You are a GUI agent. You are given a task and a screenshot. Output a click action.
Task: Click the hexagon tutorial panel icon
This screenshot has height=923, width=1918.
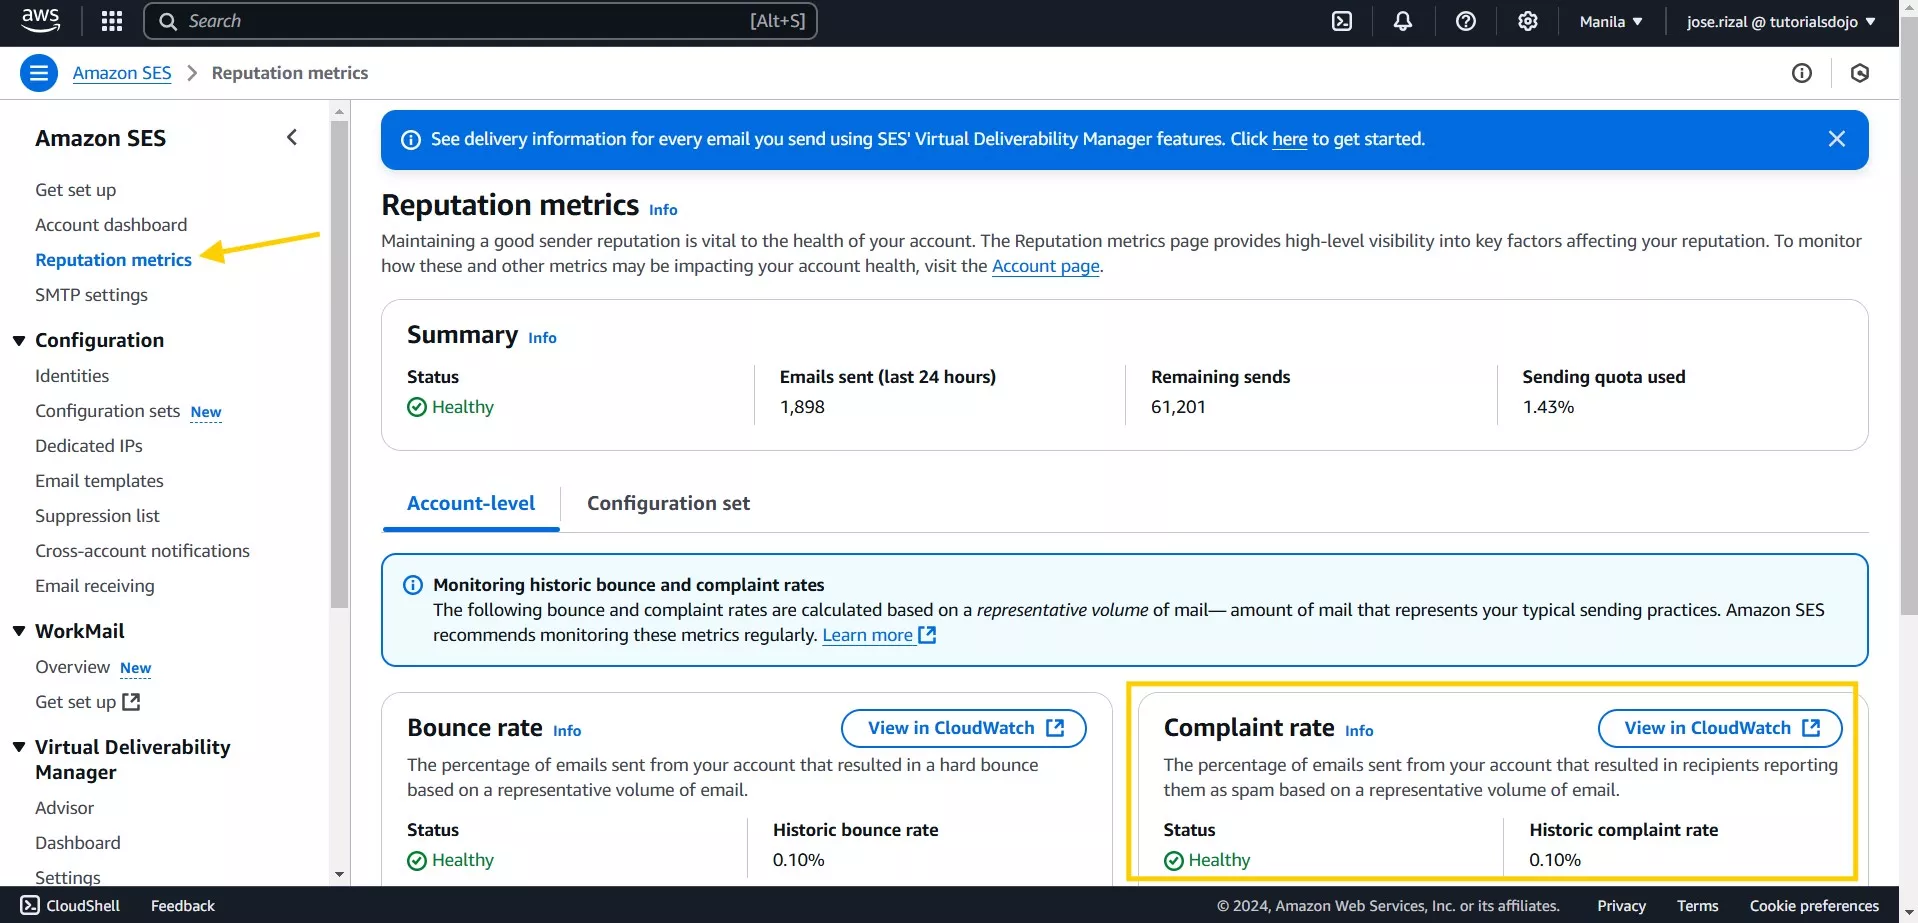click(1860, 73)
